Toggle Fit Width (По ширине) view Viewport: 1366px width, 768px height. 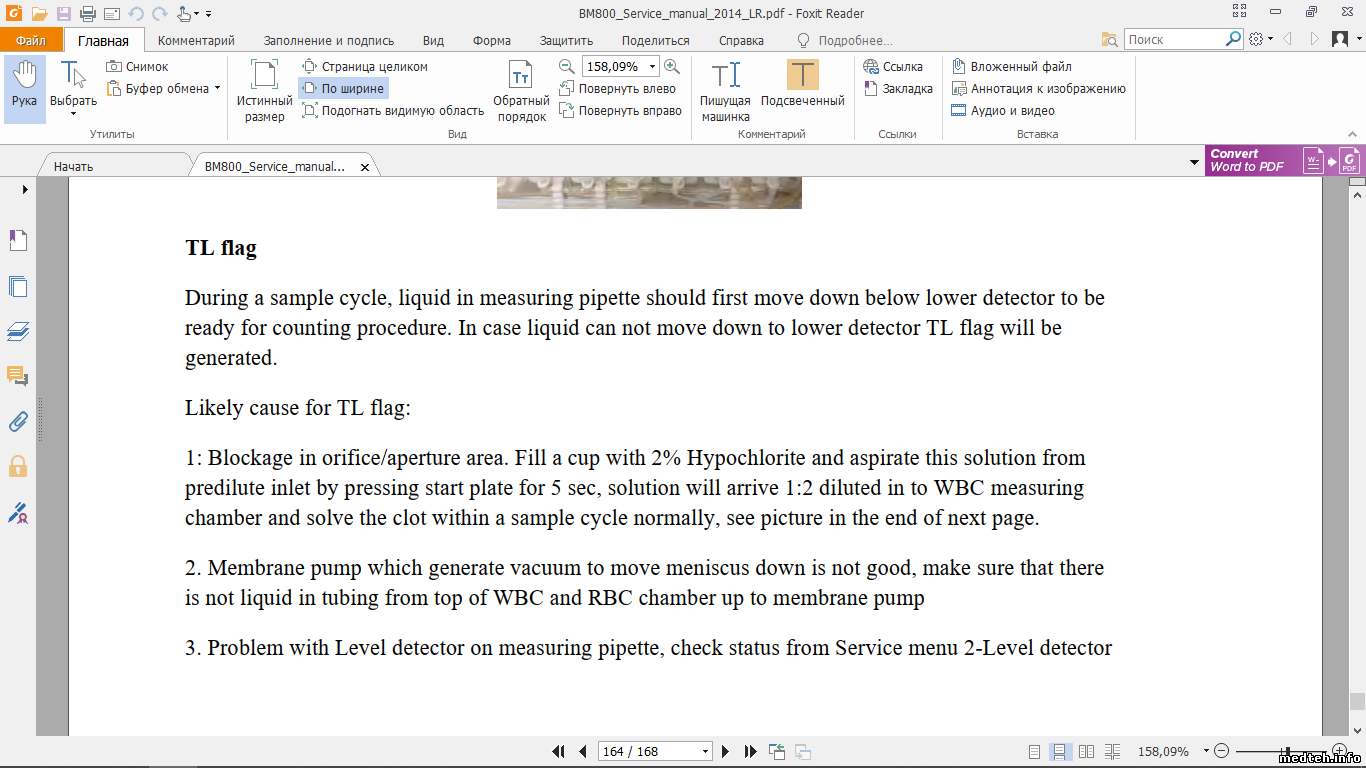343,89
